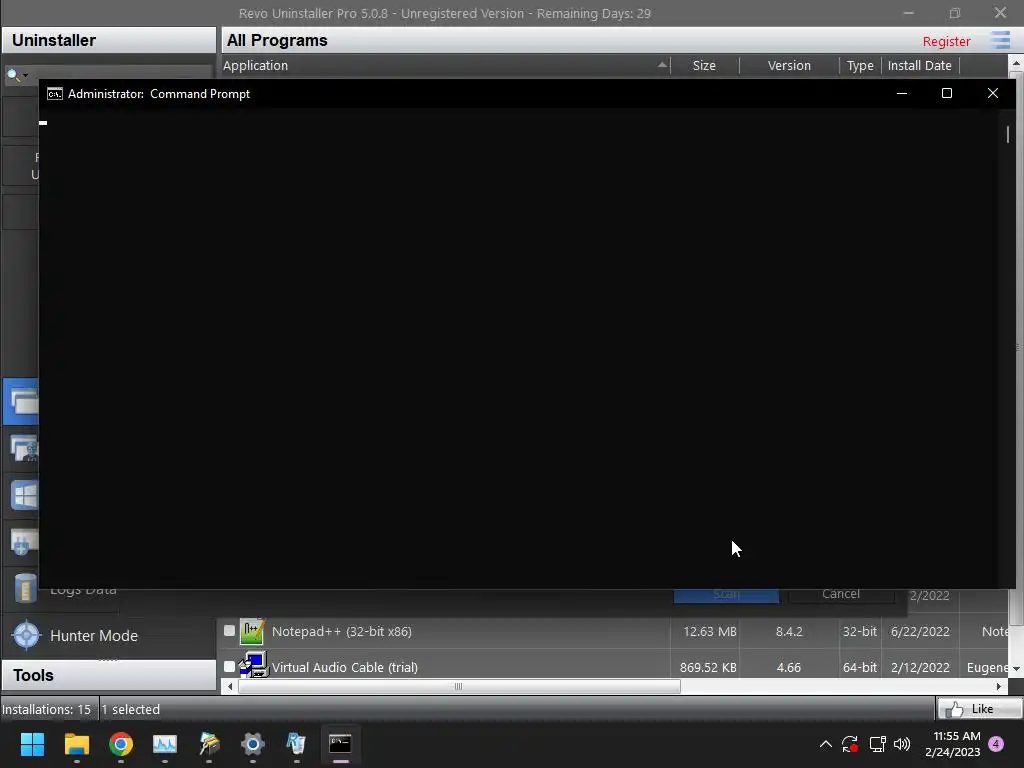Launch Google Chrome from the taskbar
This screenshot has height=768, width=1024.
click(x=121, y=744)
